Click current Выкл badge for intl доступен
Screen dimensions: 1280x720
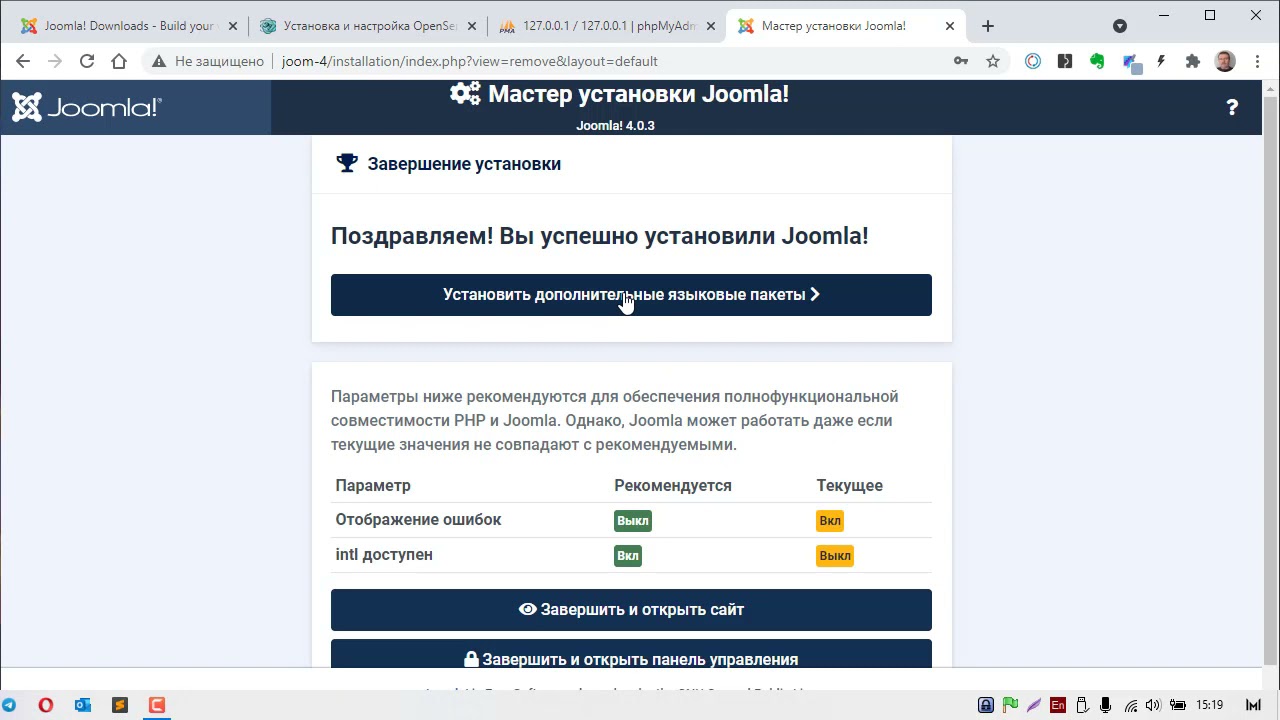tap(835, 556)
